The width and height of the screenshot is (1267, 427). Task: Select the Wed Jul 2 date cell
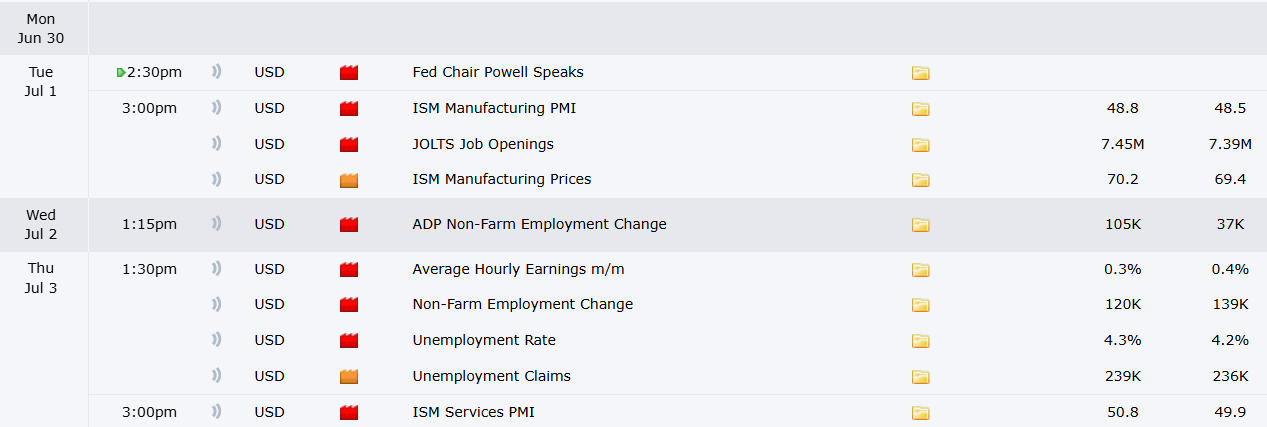point(41,224)
